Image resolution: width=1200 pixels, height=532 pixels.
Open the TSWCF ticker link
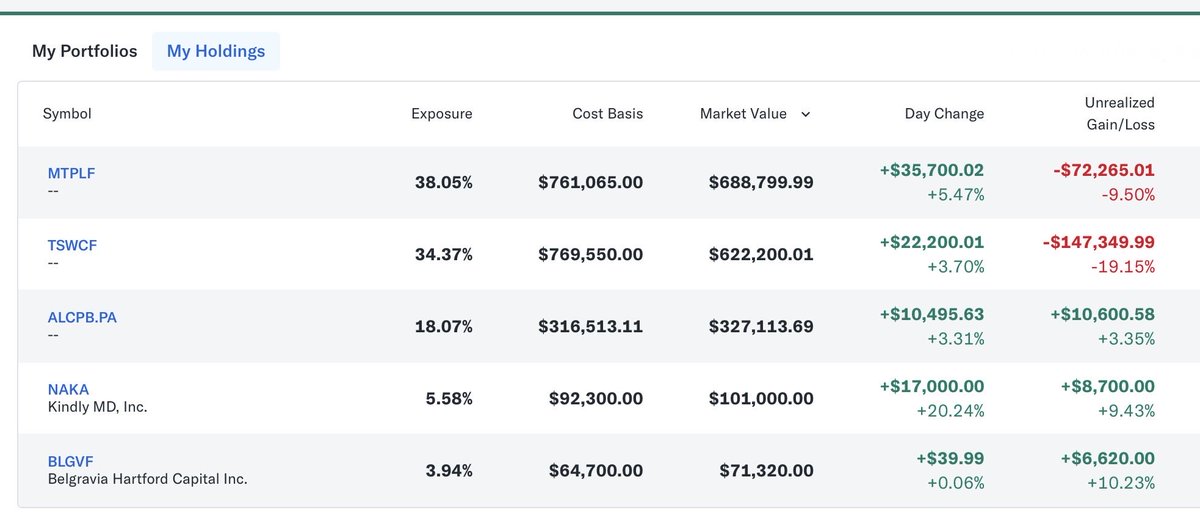click(72, 245)
